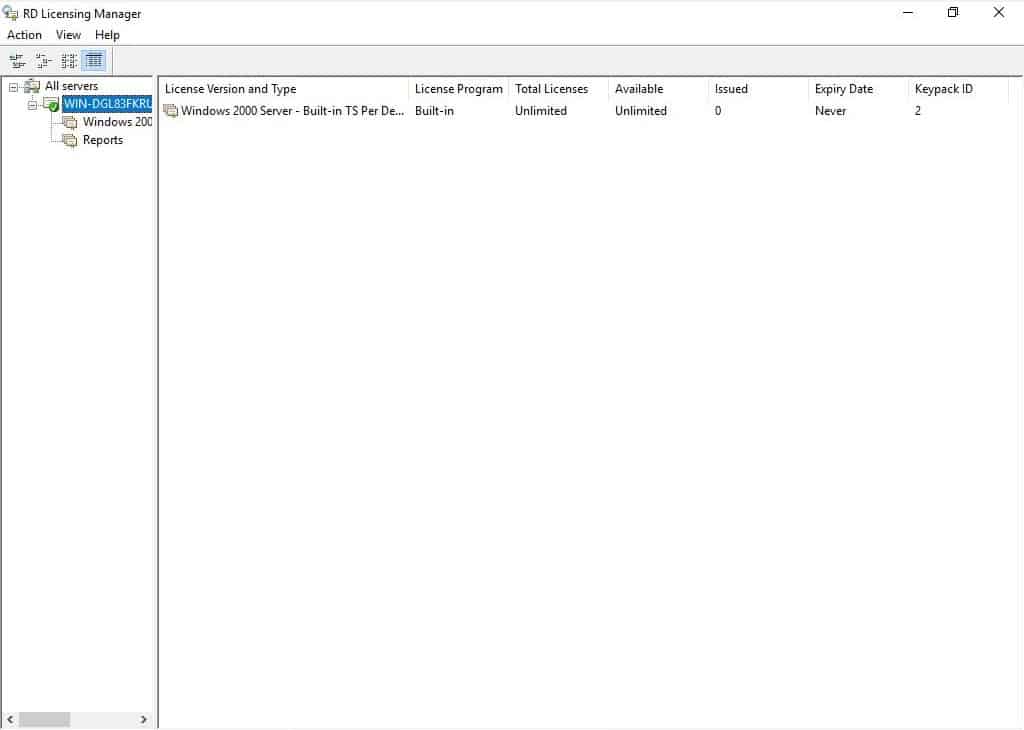
Task: Sort by License Version and Type column
Action: pos(284,89)
